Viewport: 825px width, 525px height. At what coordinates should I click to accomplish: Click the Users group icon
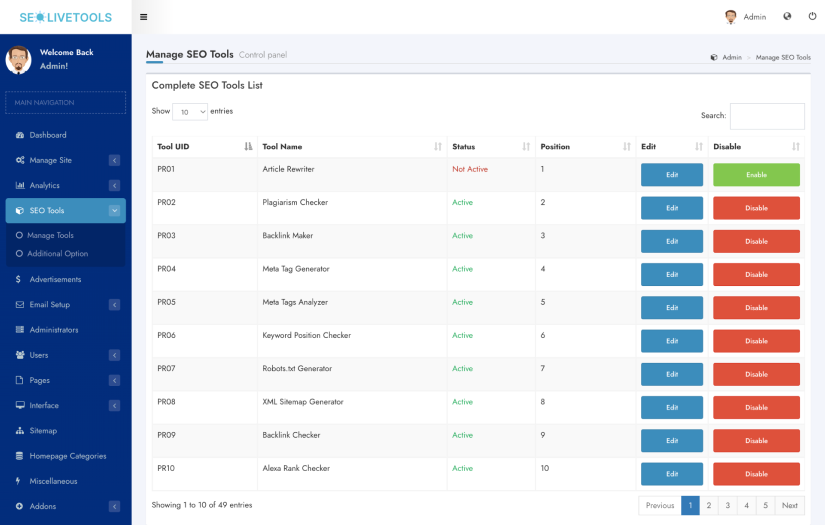20,355
